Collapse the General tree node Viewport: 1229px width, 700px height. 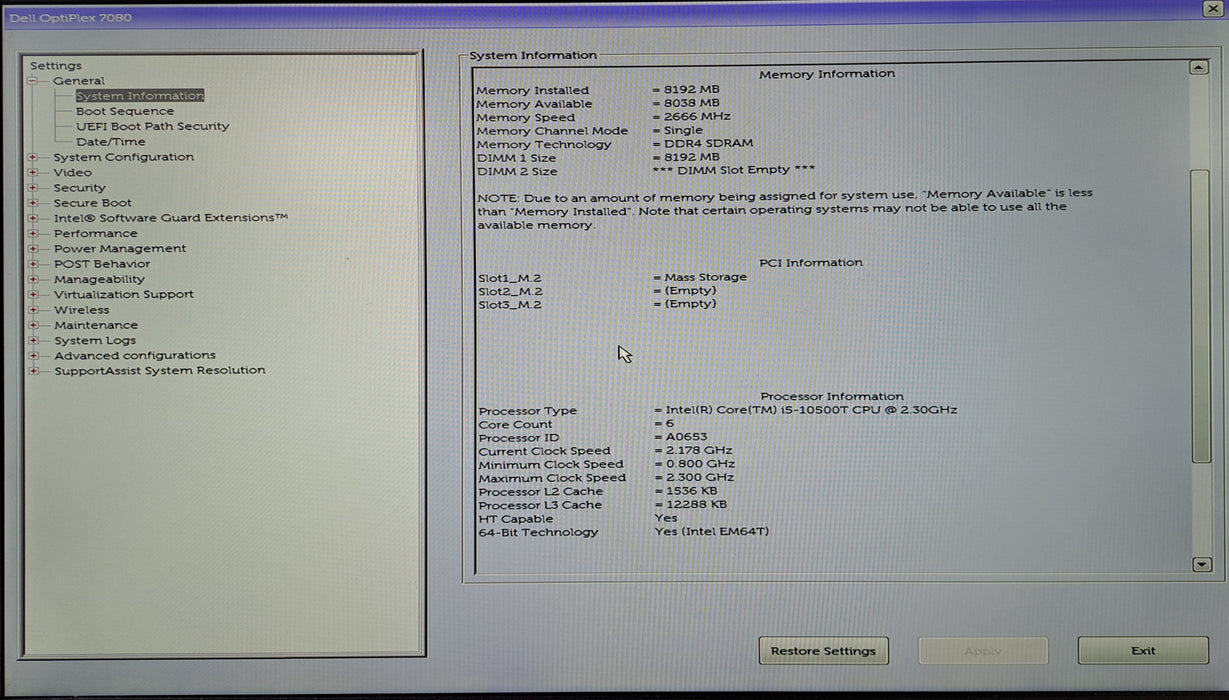pos(33,81)
